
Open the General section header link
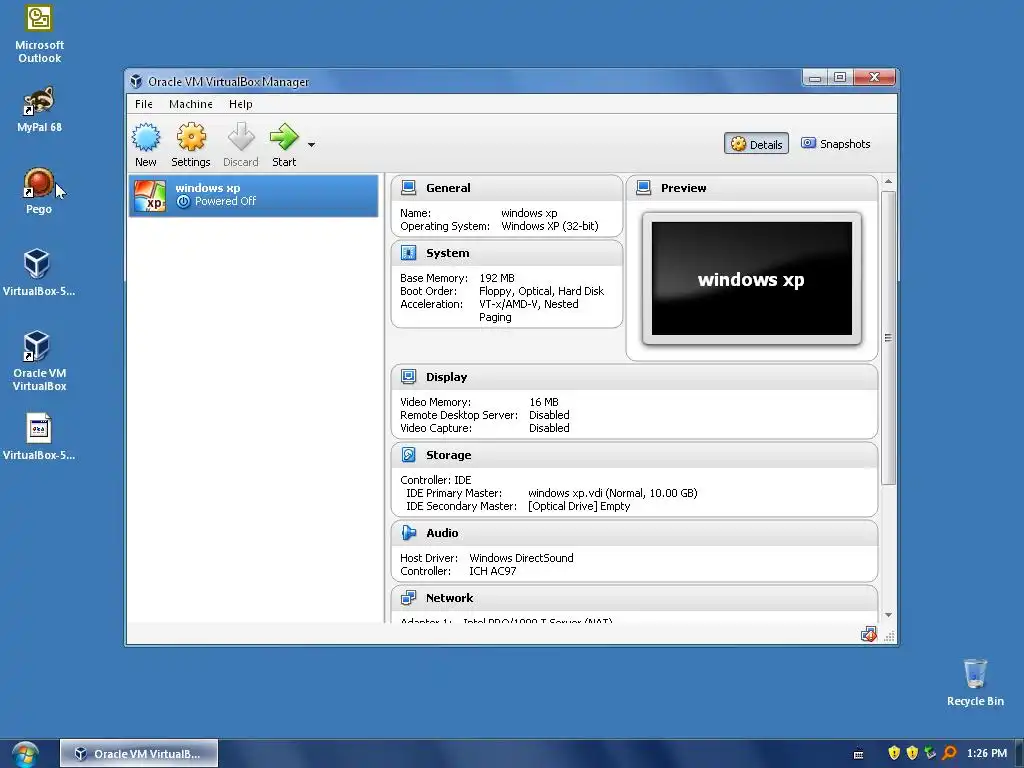coord(448,188)
